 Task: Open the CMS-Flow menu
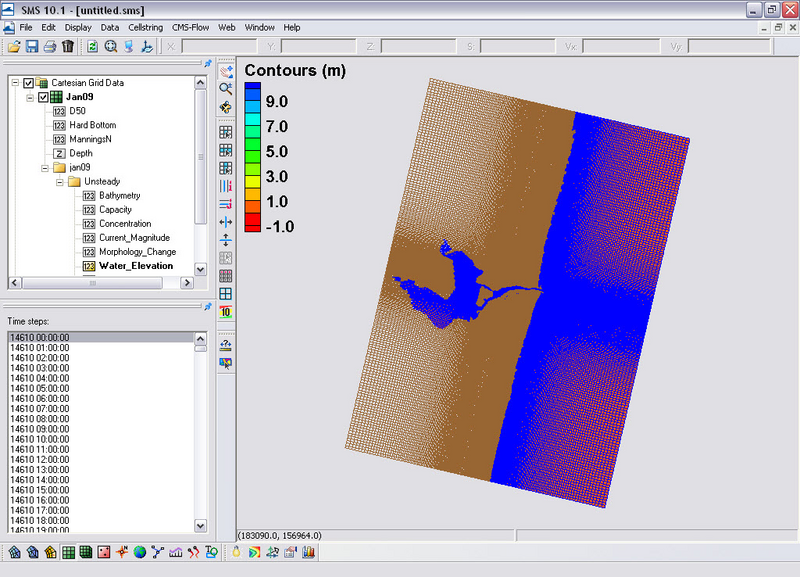click(x=190, y=28)
